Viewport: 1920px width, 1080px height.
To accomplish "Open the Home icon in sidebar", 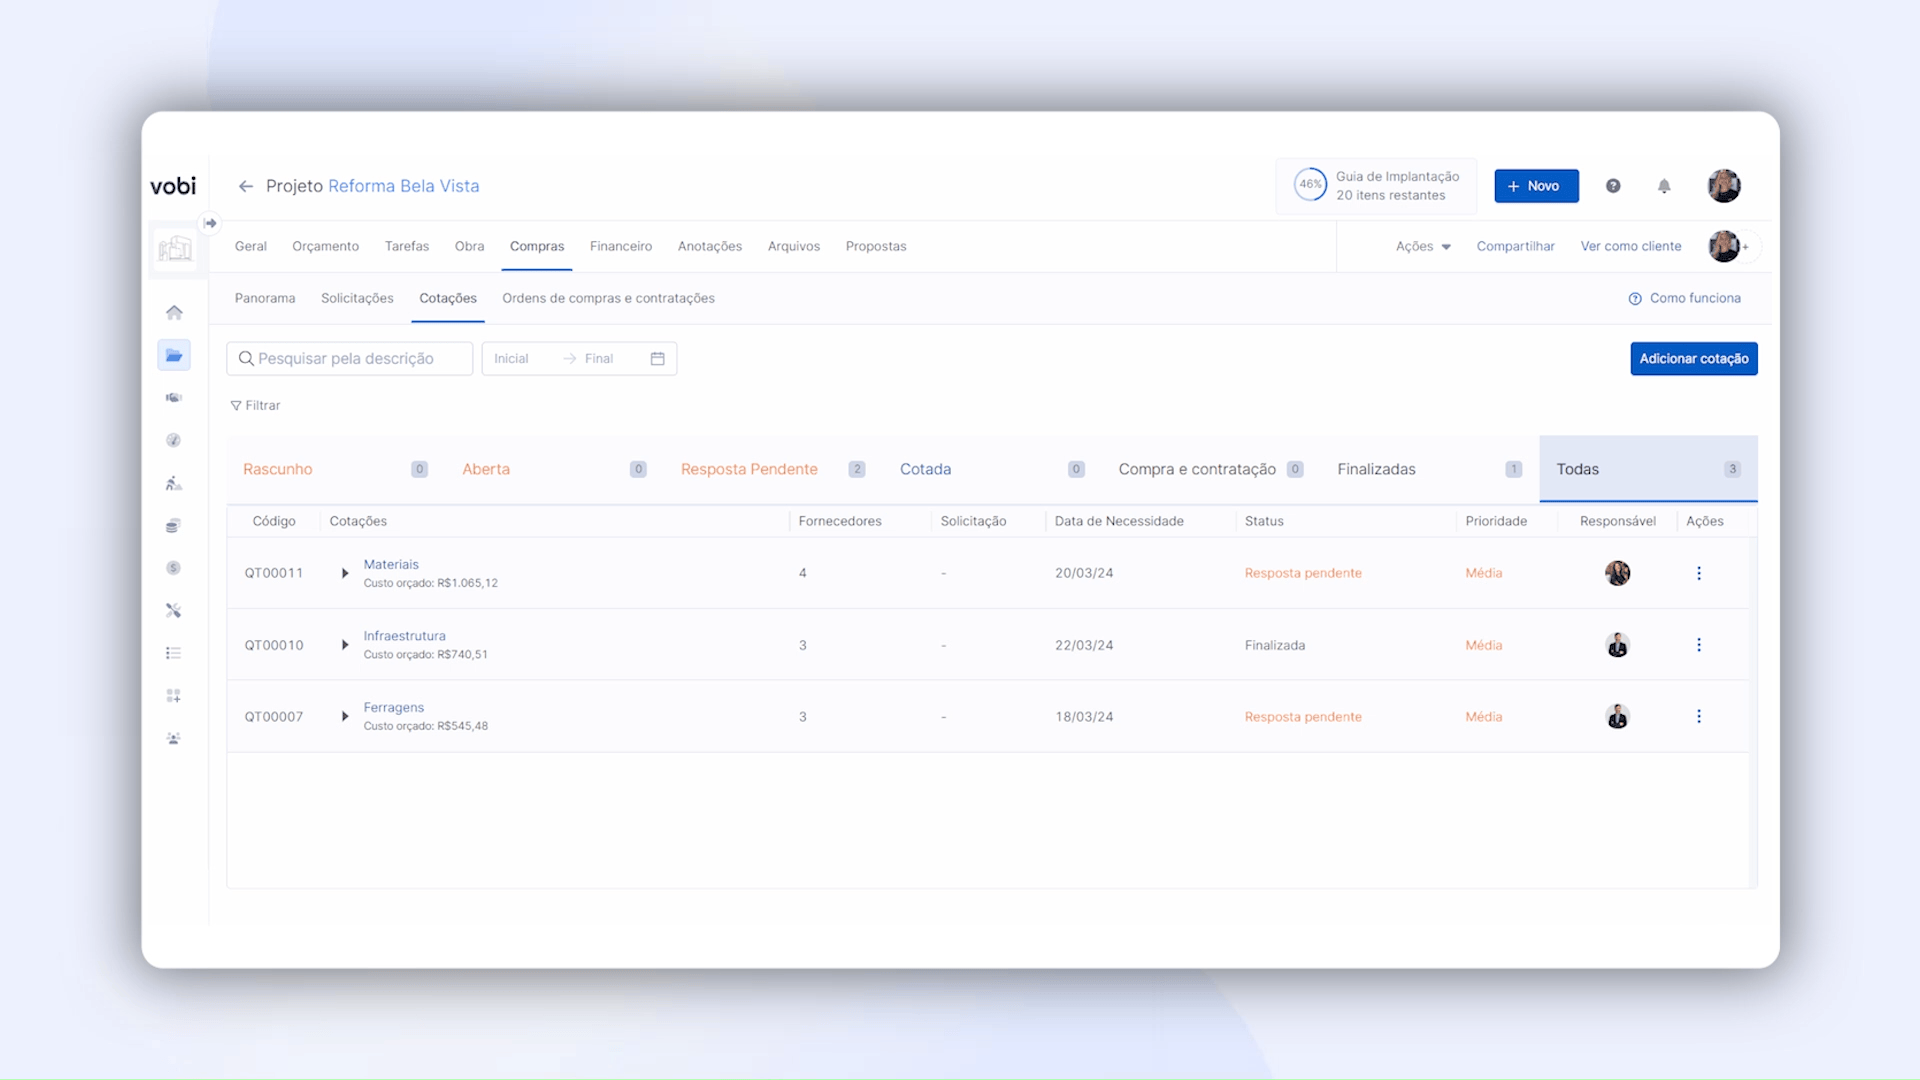I will coord(174,313).
